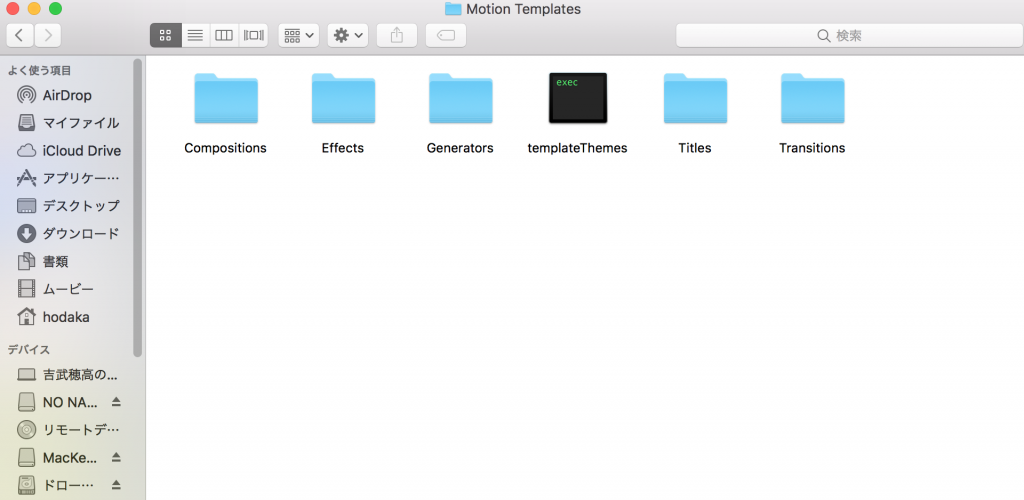The height and width of the screenshot is (500, 1024).
Task: Open the gear action menu
Action: [x=348, y=35]
